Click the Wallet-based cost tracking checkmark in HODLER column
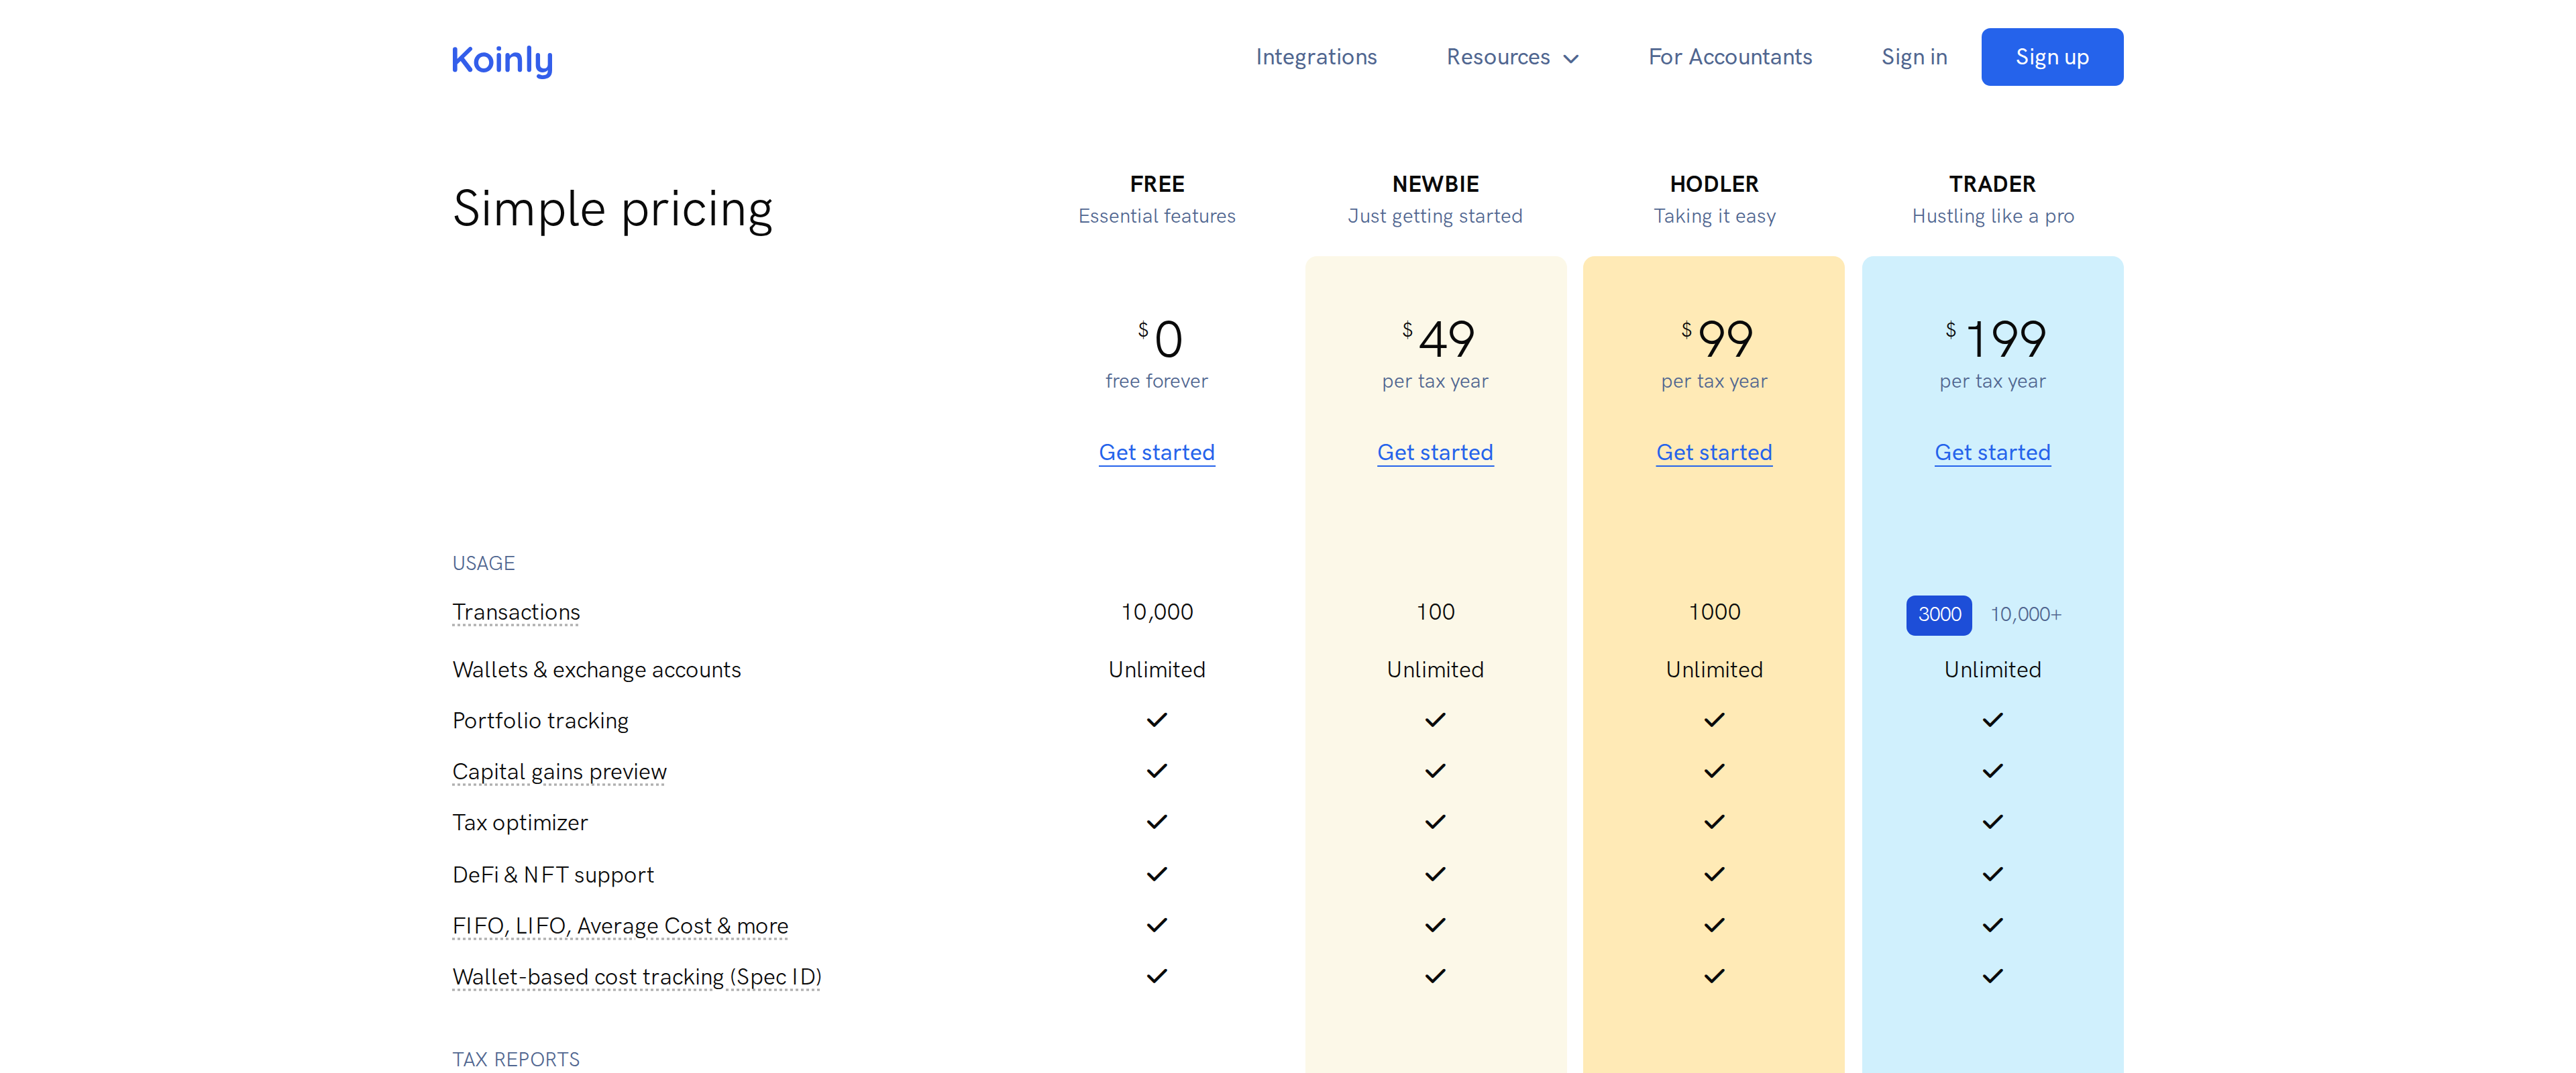 coord(1714,976)
